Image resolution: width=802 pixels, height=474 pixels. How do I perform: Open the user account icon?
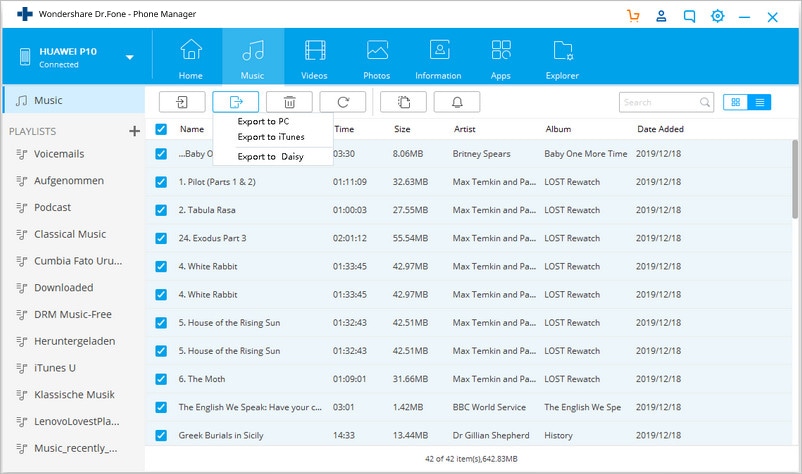pyautogui.click(x=661, y=16)
